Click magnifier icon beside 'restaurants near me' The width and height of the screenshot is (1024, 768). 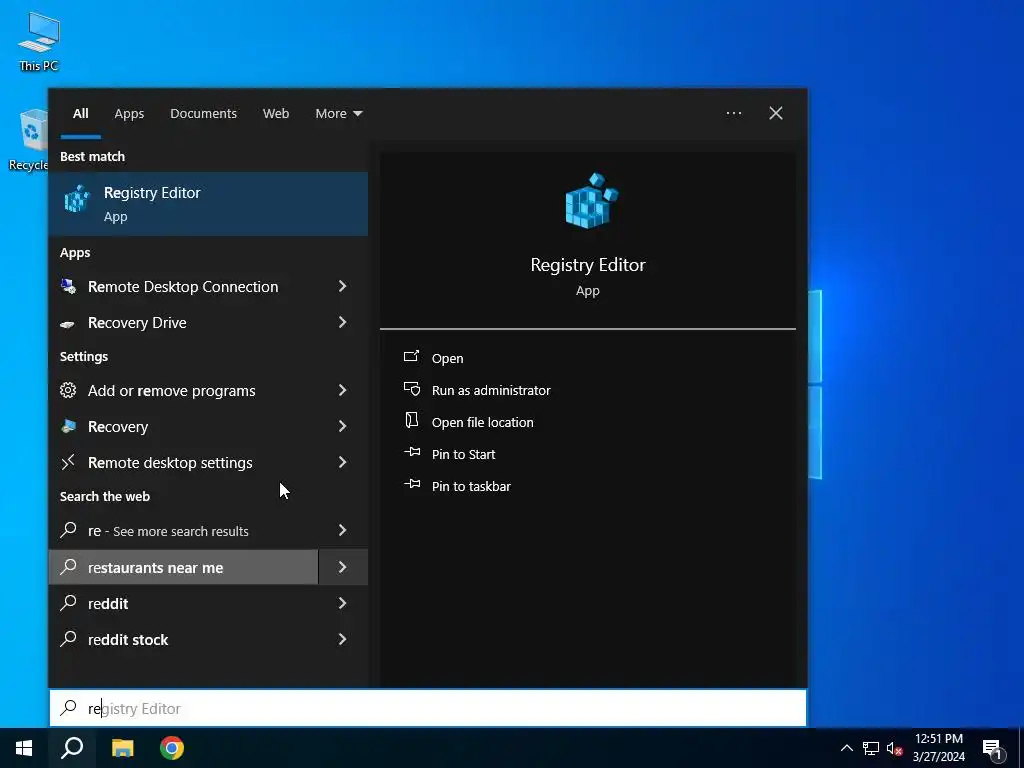click(x=68, y=567)
